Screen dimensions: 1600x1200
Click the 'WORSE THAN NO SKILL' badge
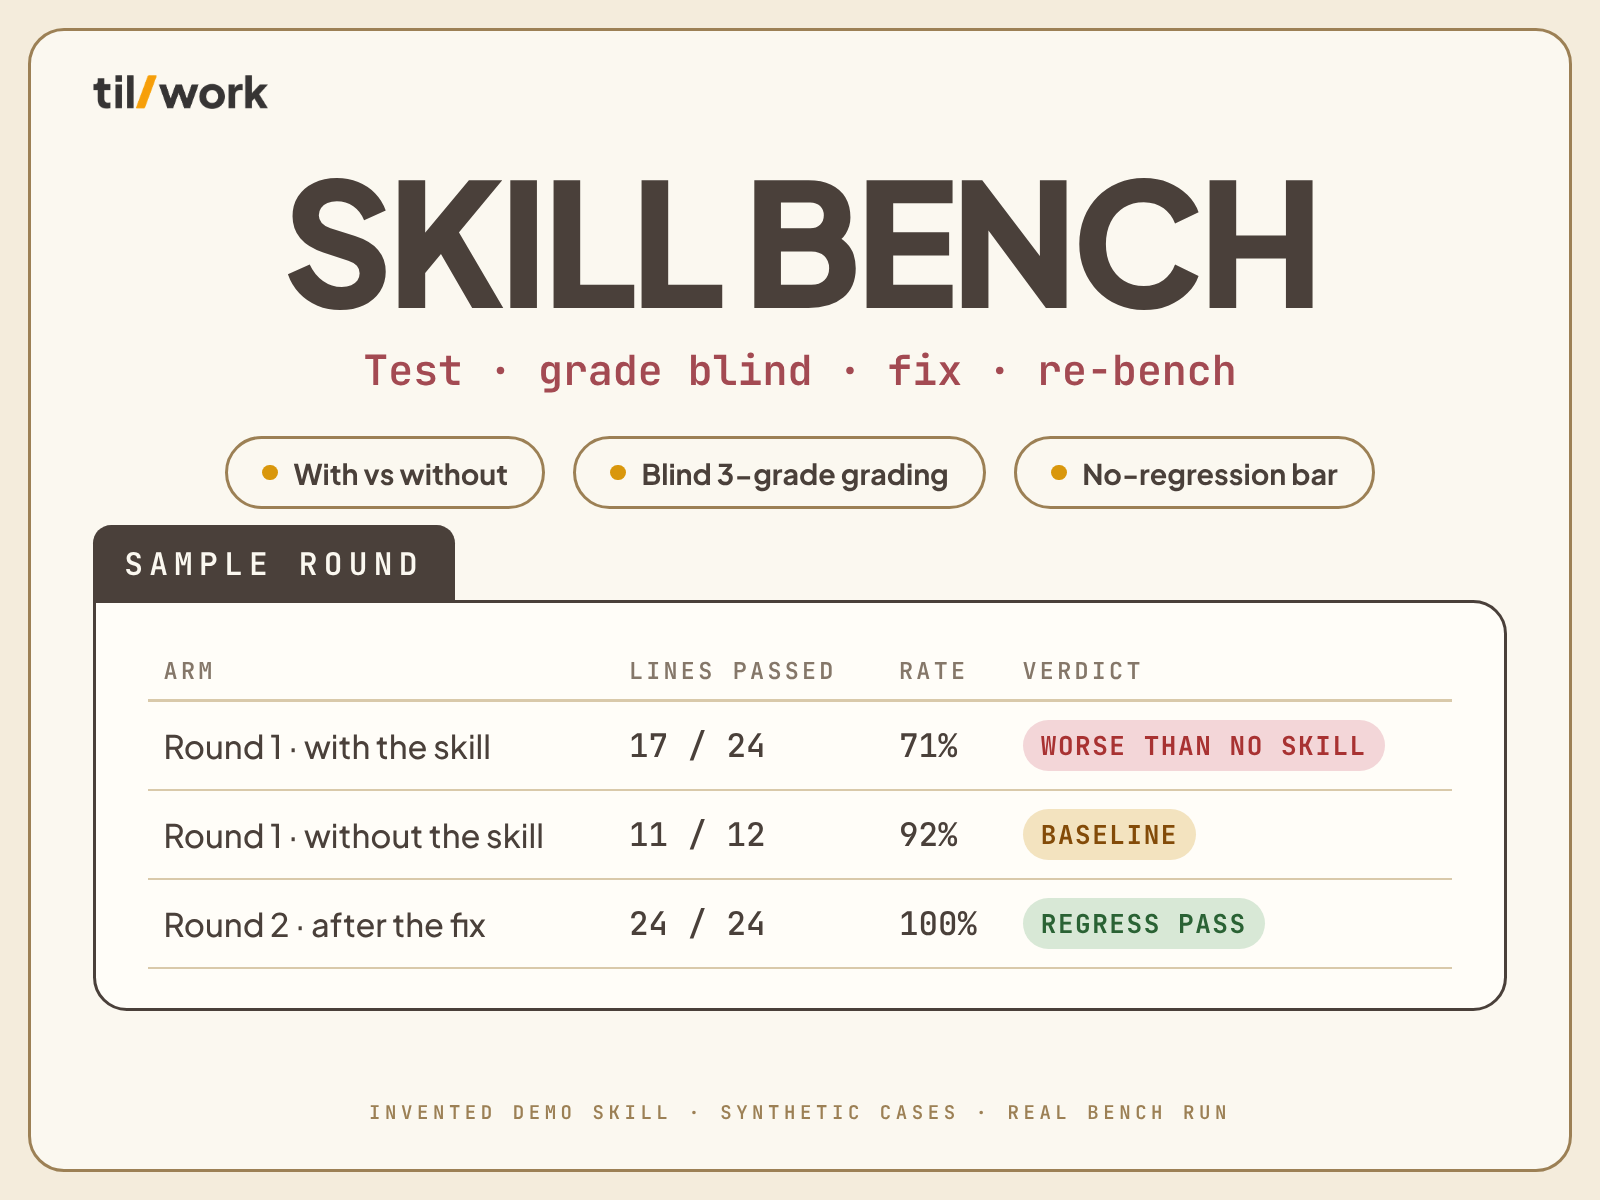click(1203, 746)
